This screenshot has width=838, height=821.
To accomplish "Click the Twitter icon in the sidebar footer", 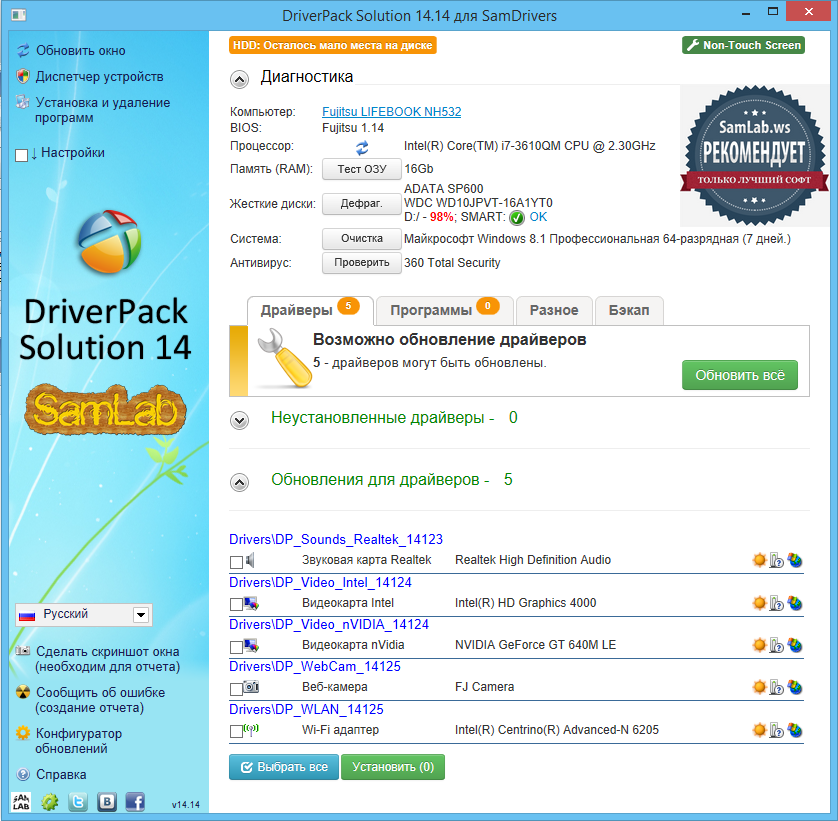I will (x=77, y=802).
